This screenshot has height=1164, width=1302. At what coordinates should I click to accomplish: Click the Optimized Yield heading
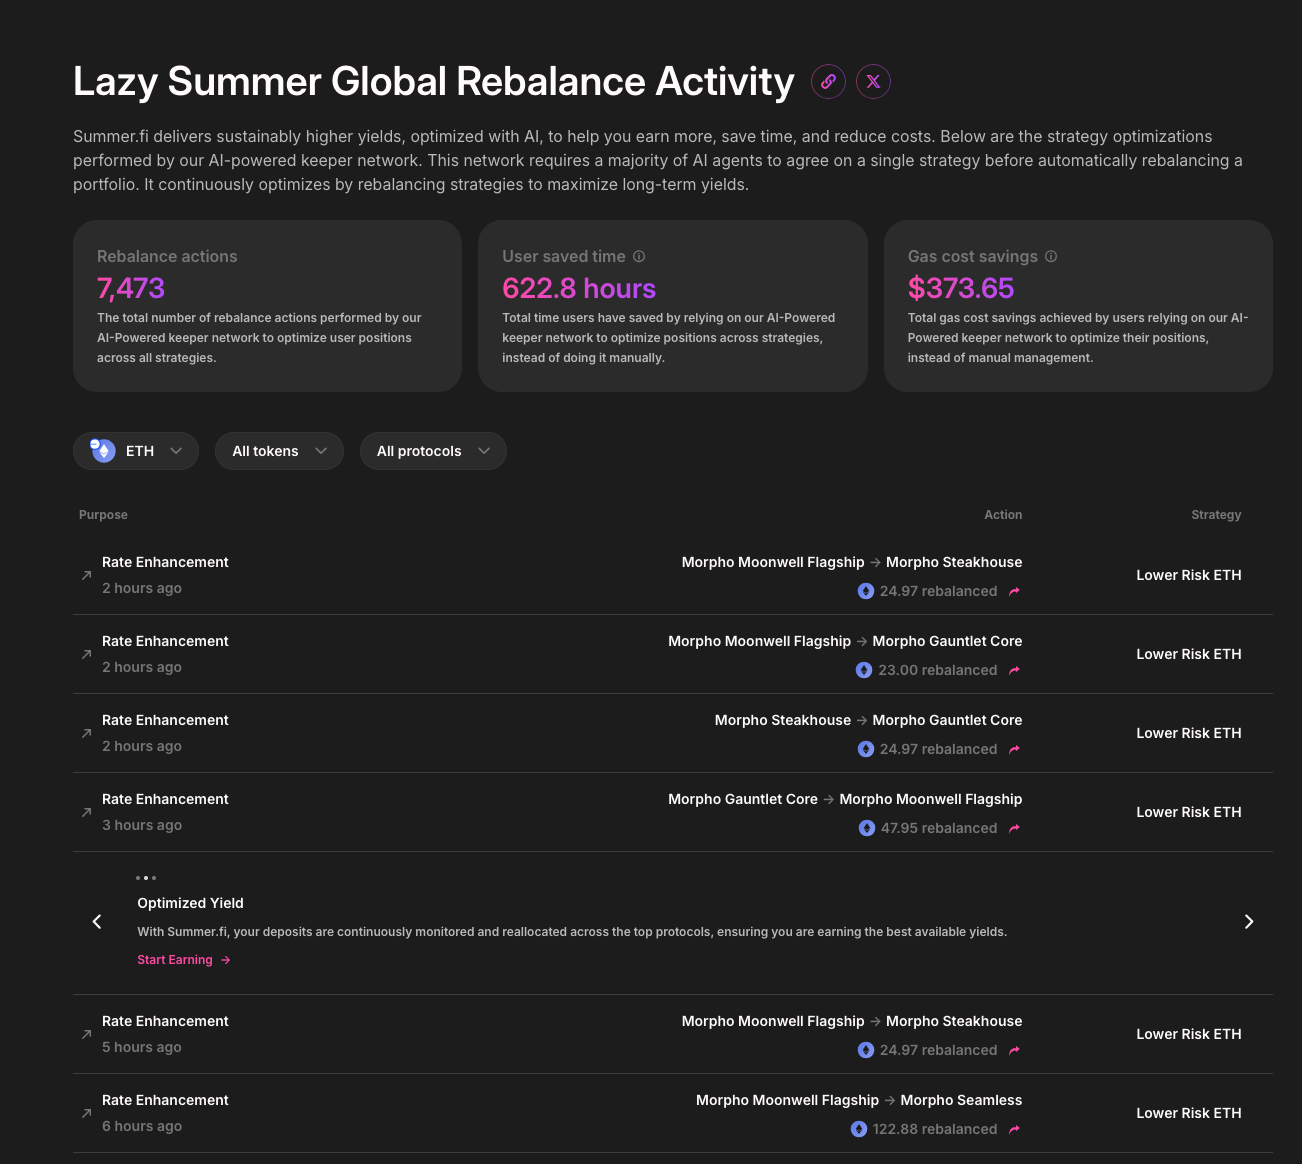point(190,903)
